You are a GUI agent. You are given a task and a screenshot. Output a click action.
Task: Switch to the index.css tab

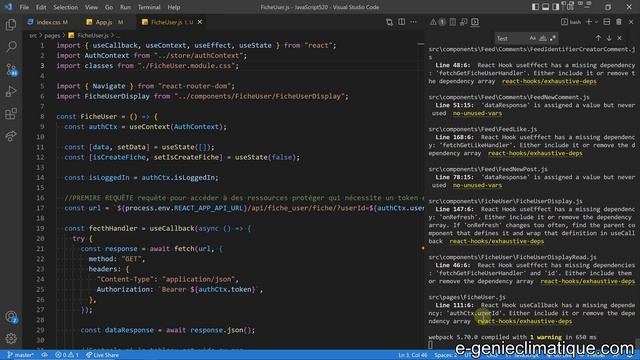[48, 22]
